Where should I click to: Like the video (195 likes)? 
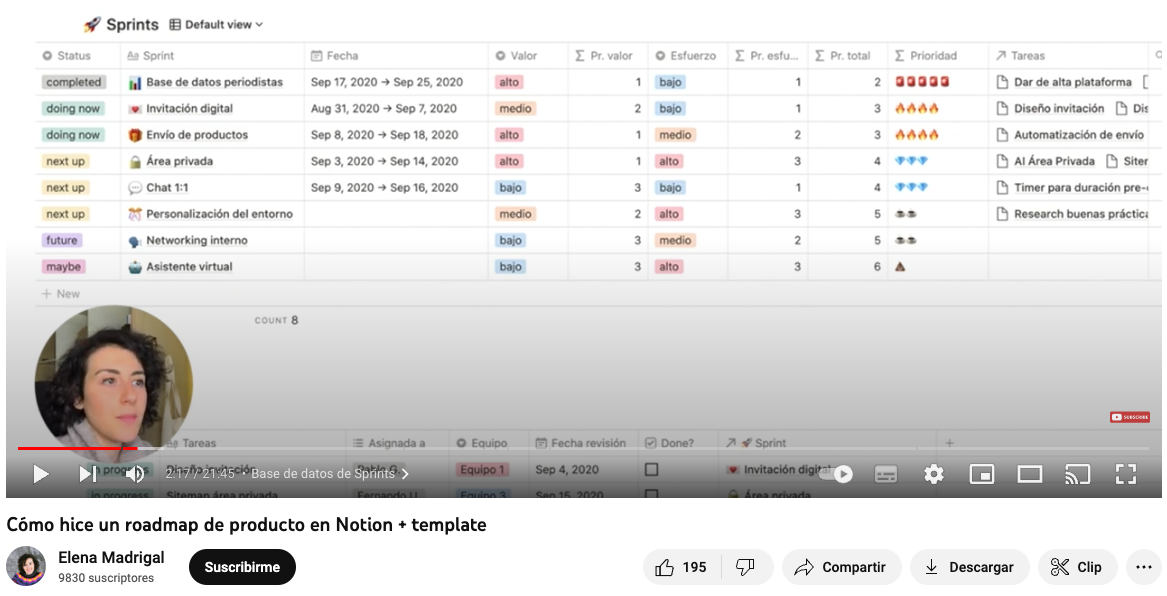tap(682, 567)
